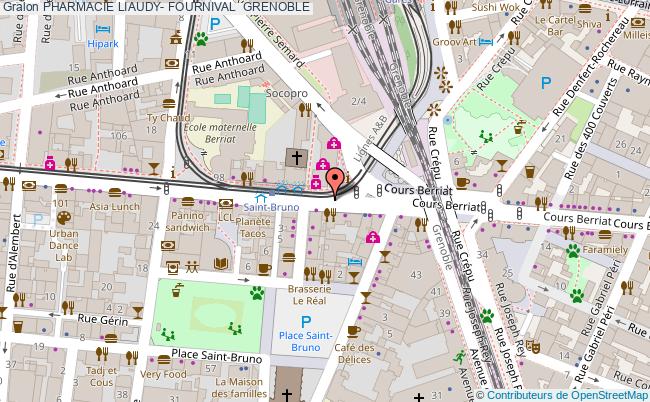Click the green paw icon near top Rue Anthoard
Screen dimensions: 650x402
tap(201, 39)
